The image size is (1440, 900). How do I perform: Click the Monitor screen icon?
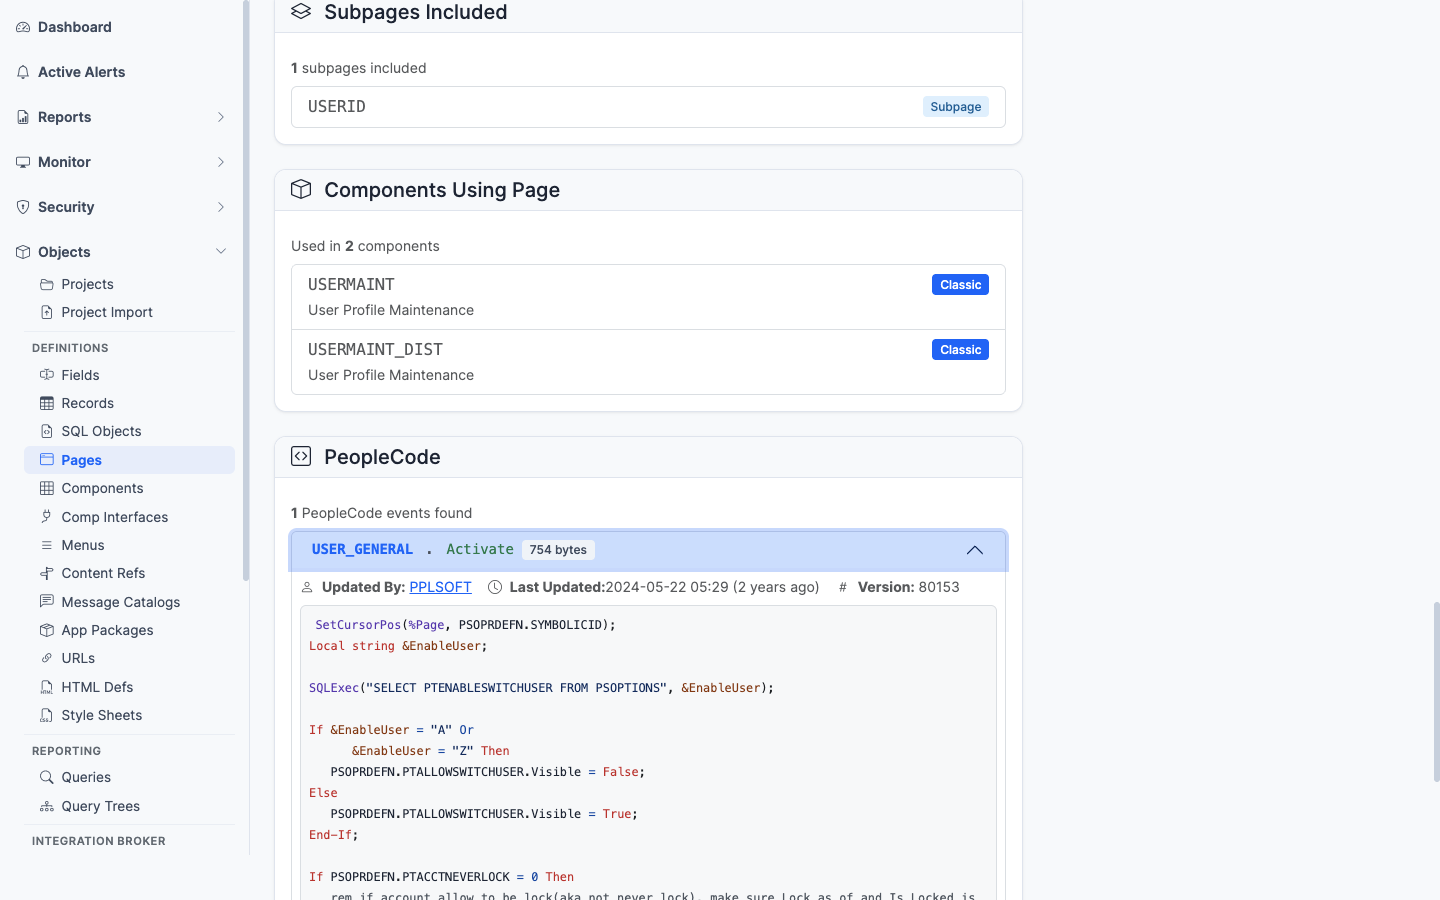(23, 162)
